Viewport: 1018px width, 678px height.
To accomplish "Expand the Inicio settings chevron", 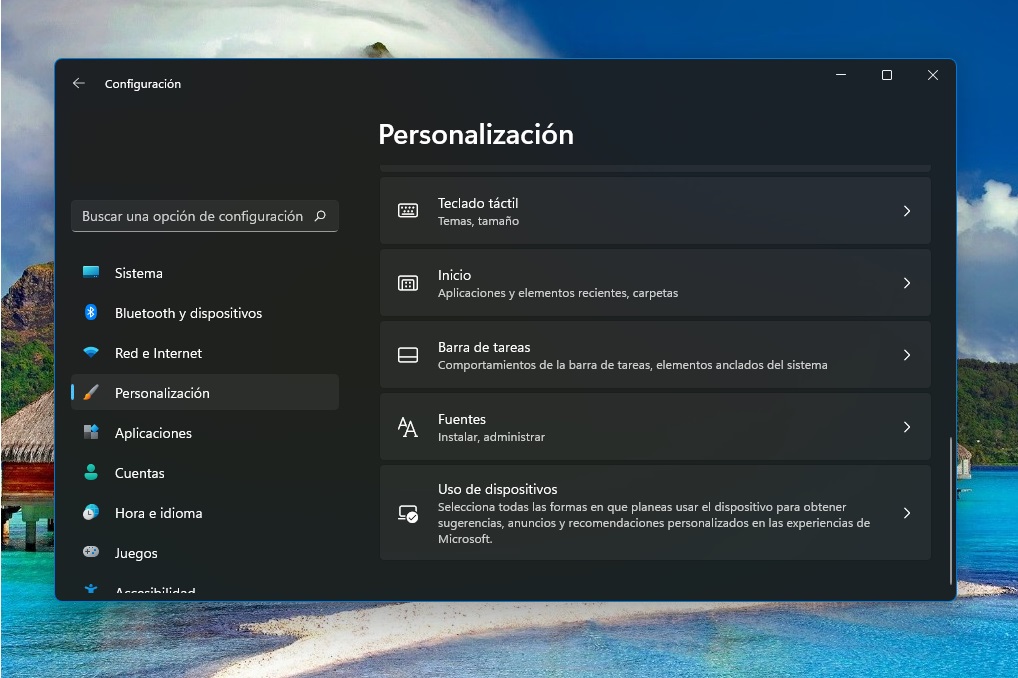I will (907, 282).
